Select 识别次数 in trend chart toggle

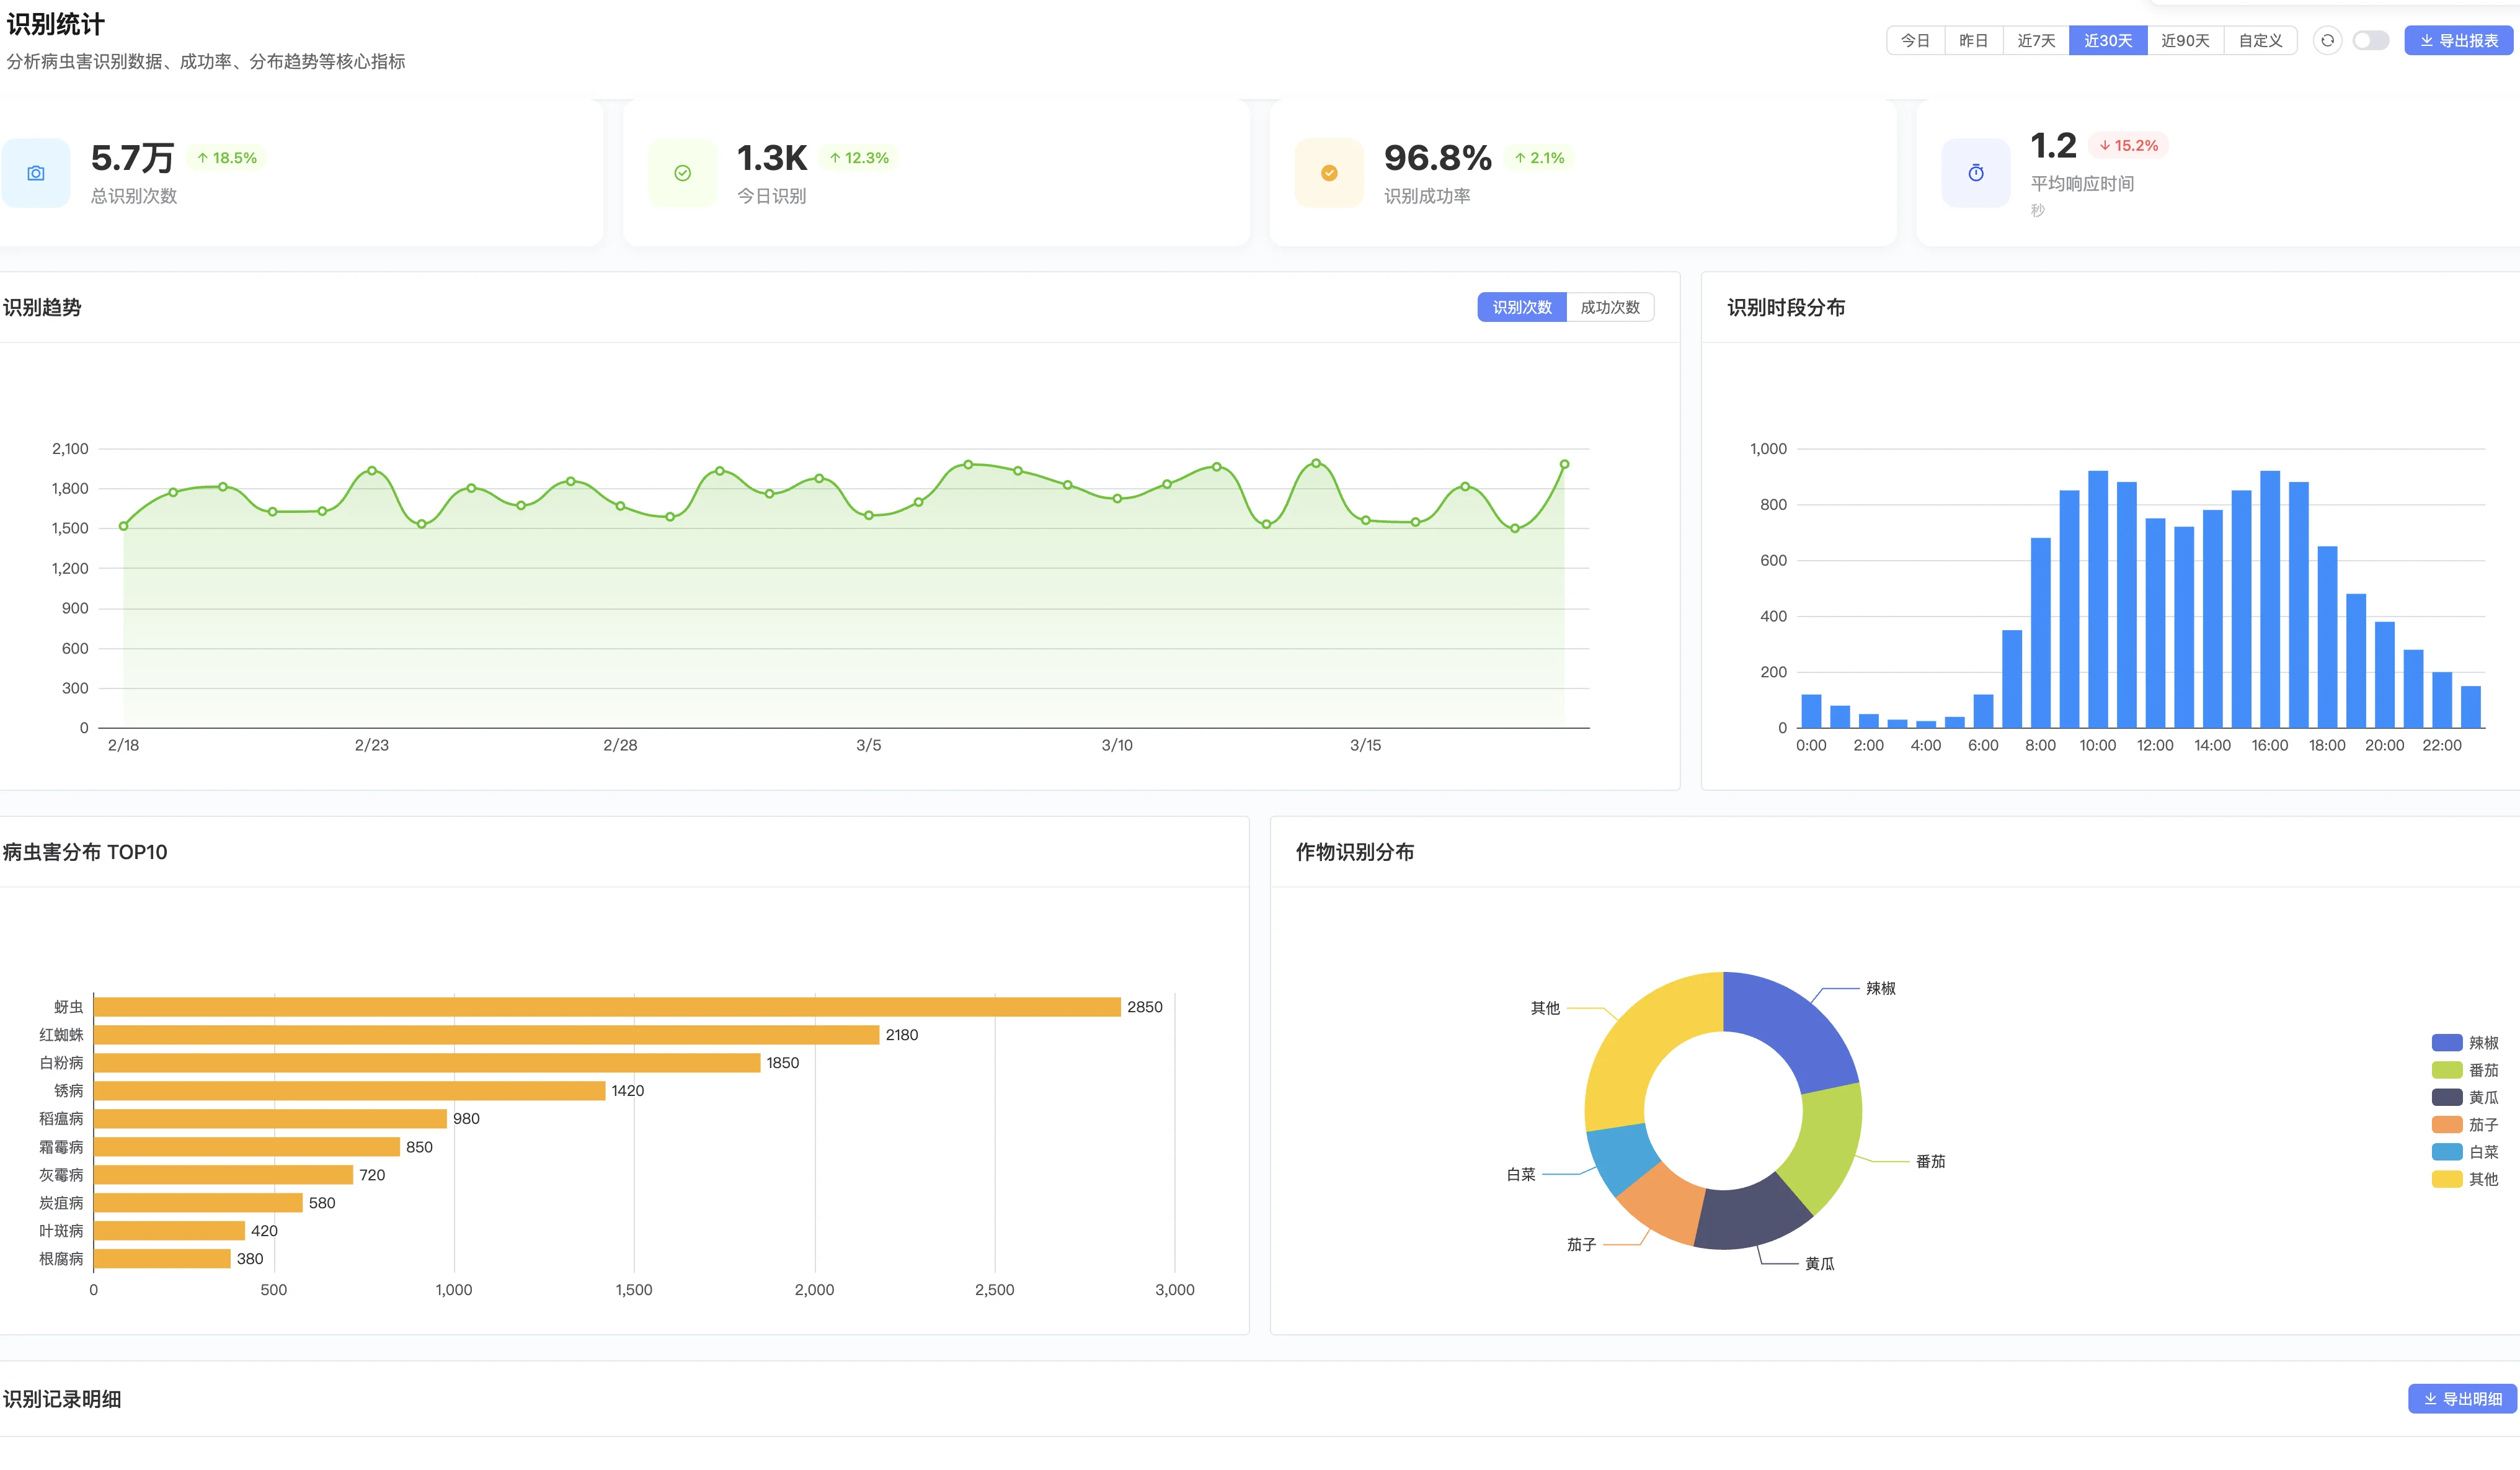pos(1521,308)
